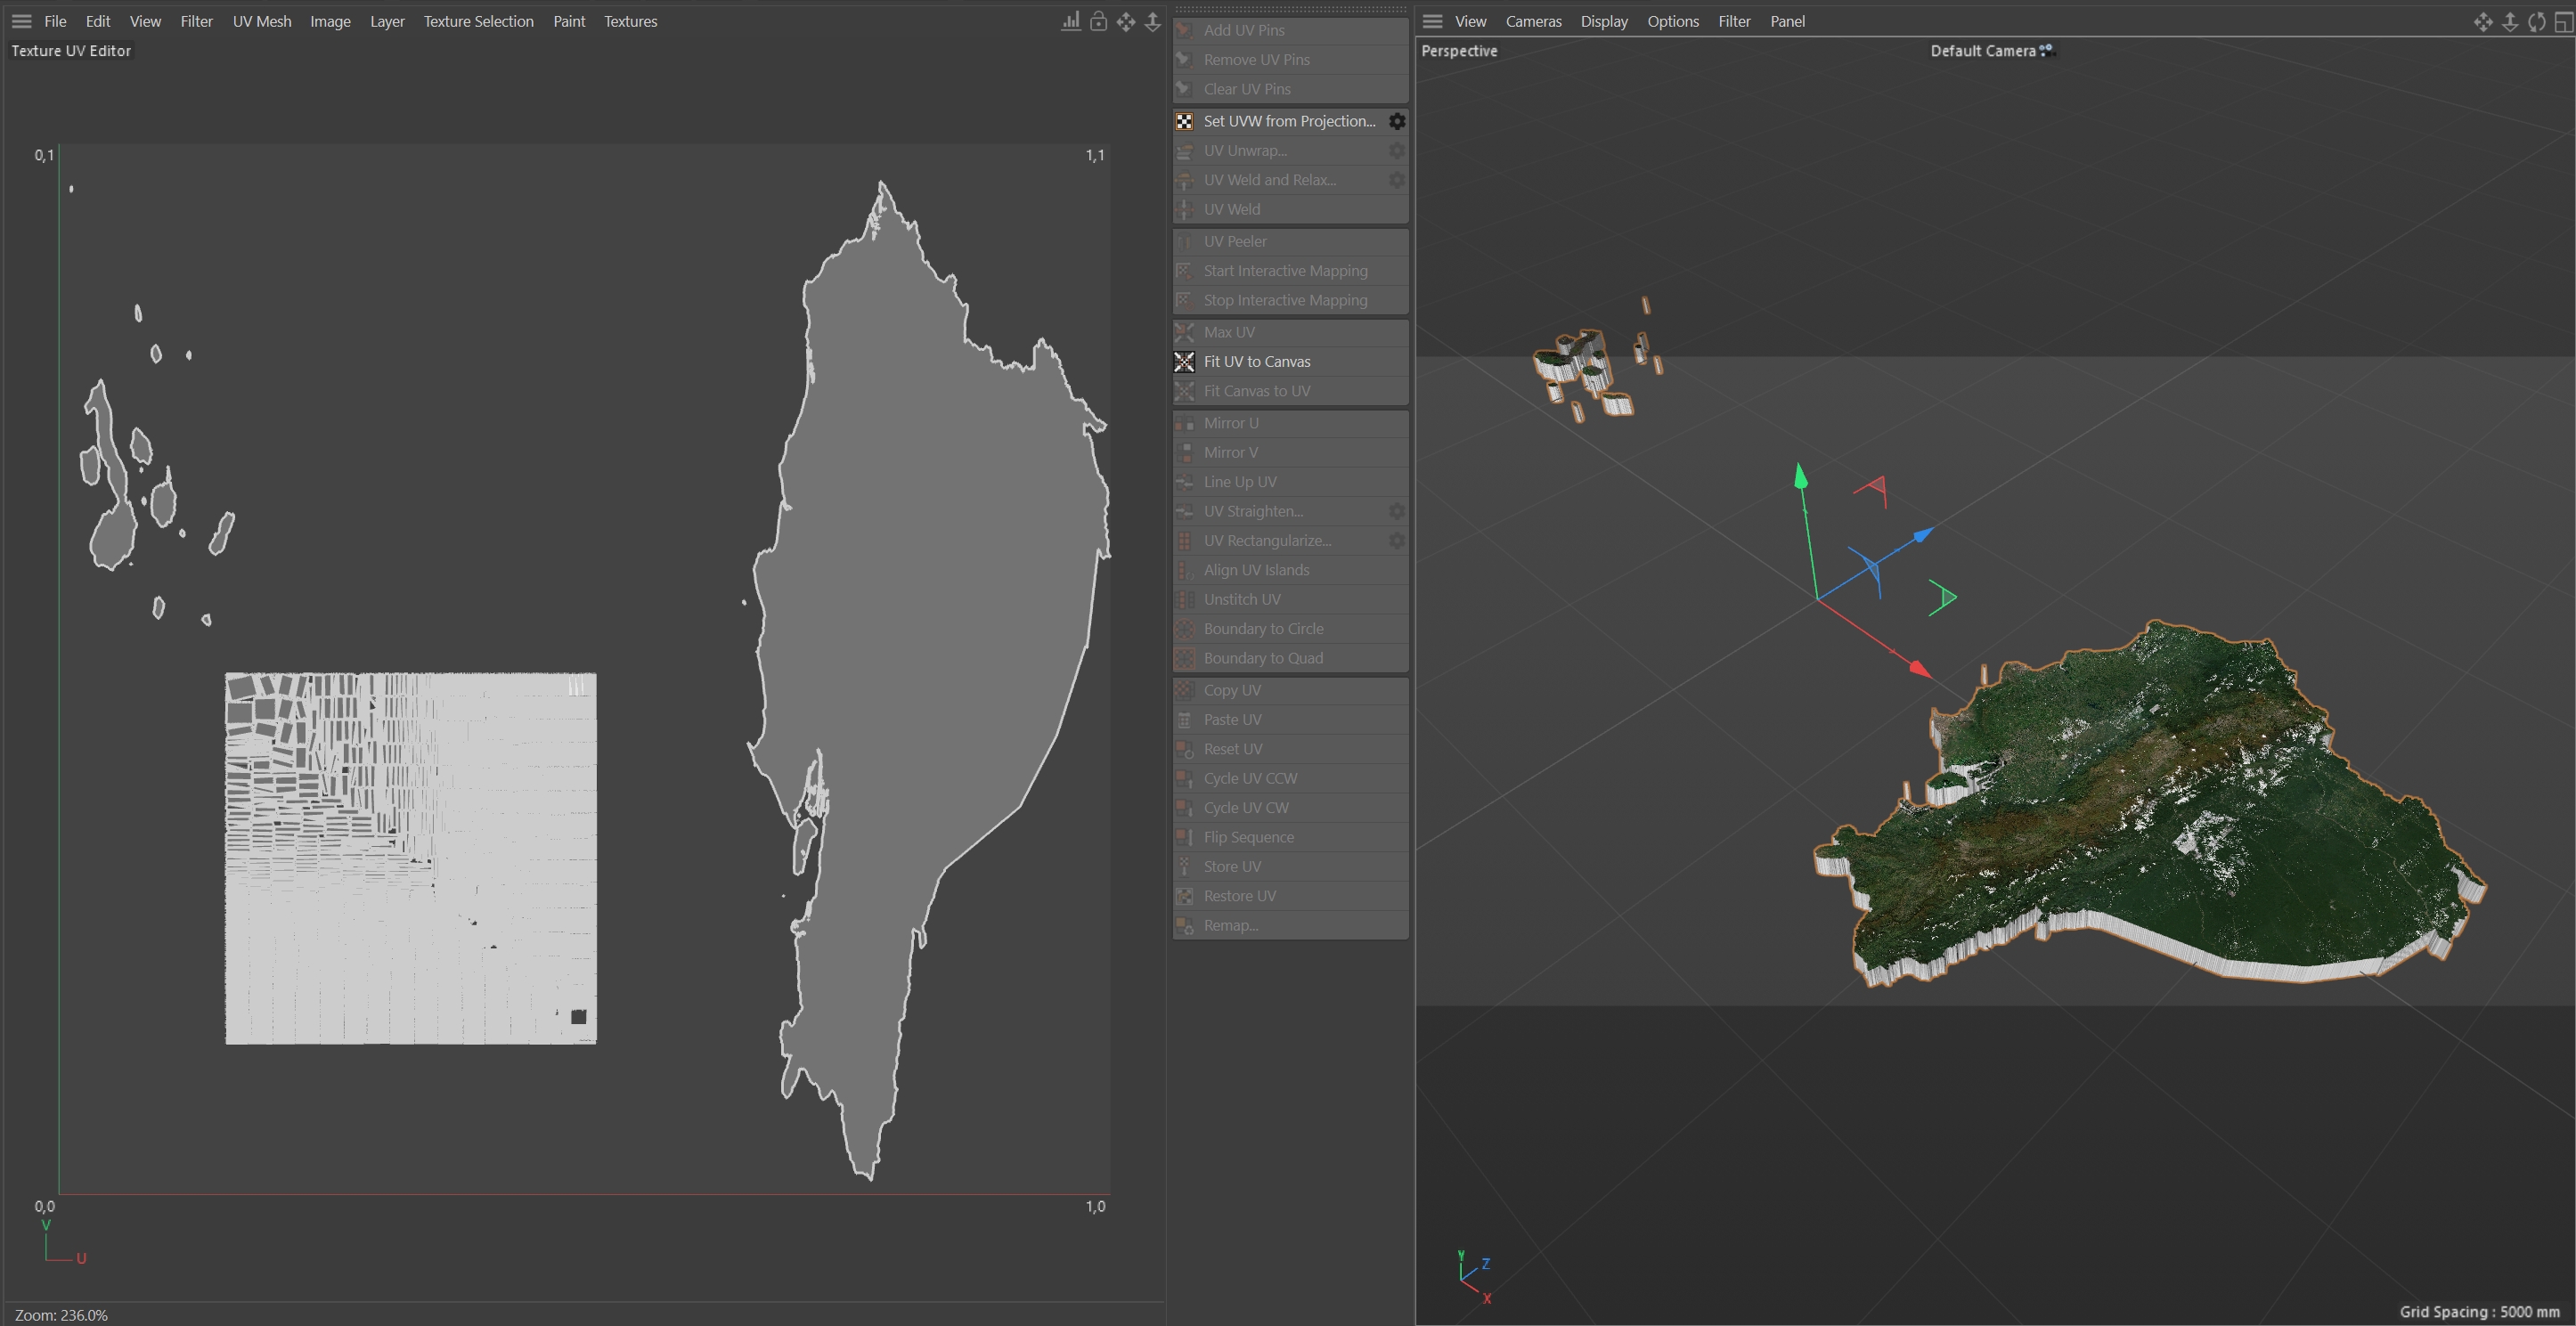
Task: Click the Fit UV to Canvas icon
Action: coord(1184,362)
